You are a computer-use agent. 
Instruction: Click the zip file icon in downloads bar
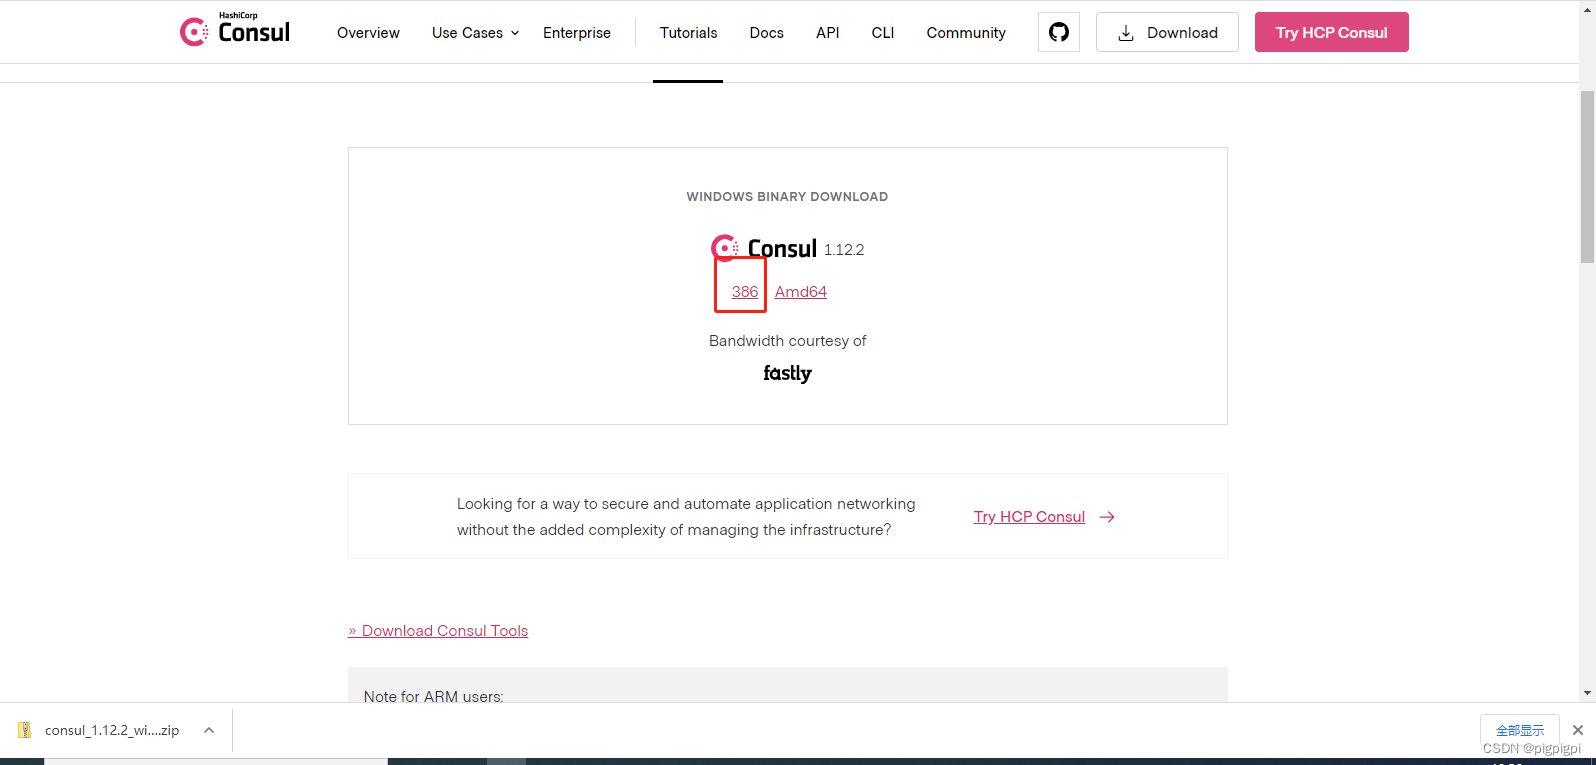pos(25,730)
